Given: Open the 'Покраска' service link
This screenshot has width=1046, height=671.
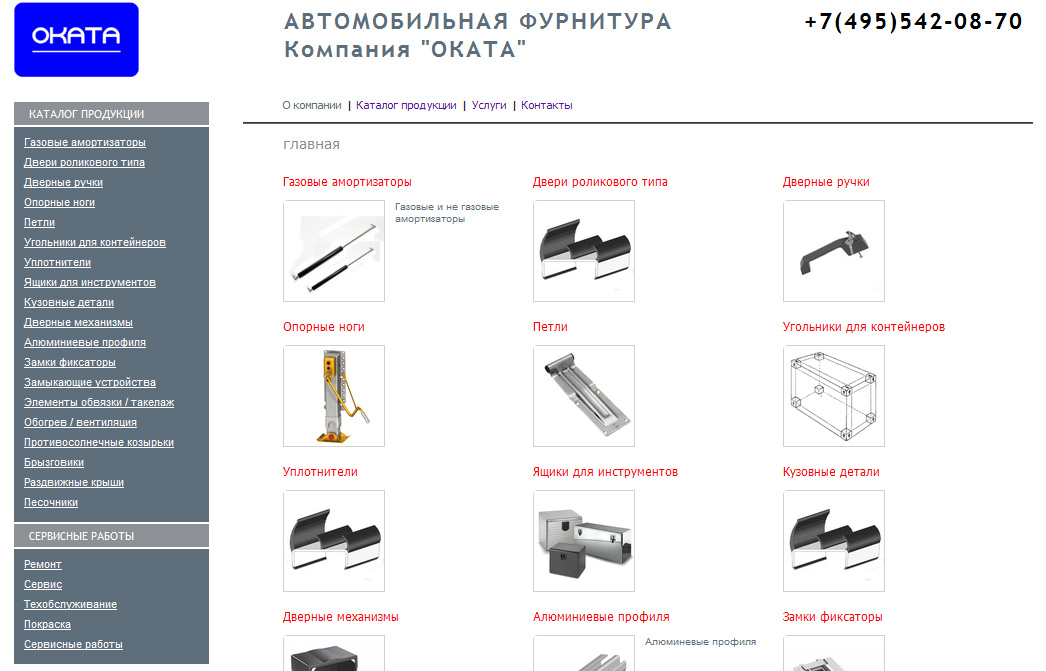Looking at the screenshot, I should pyautogui.click(x=47, y=624).
